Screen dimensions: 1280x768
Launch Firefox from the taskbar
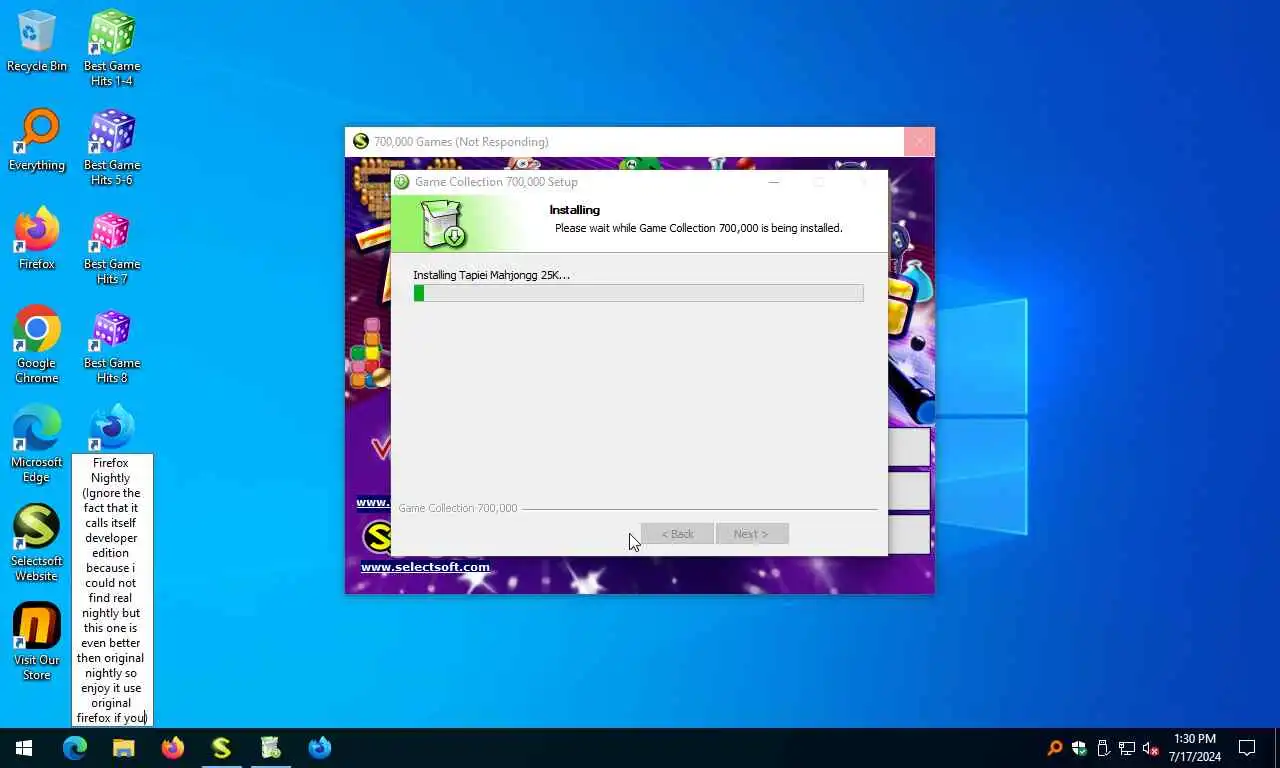point(173,748)
